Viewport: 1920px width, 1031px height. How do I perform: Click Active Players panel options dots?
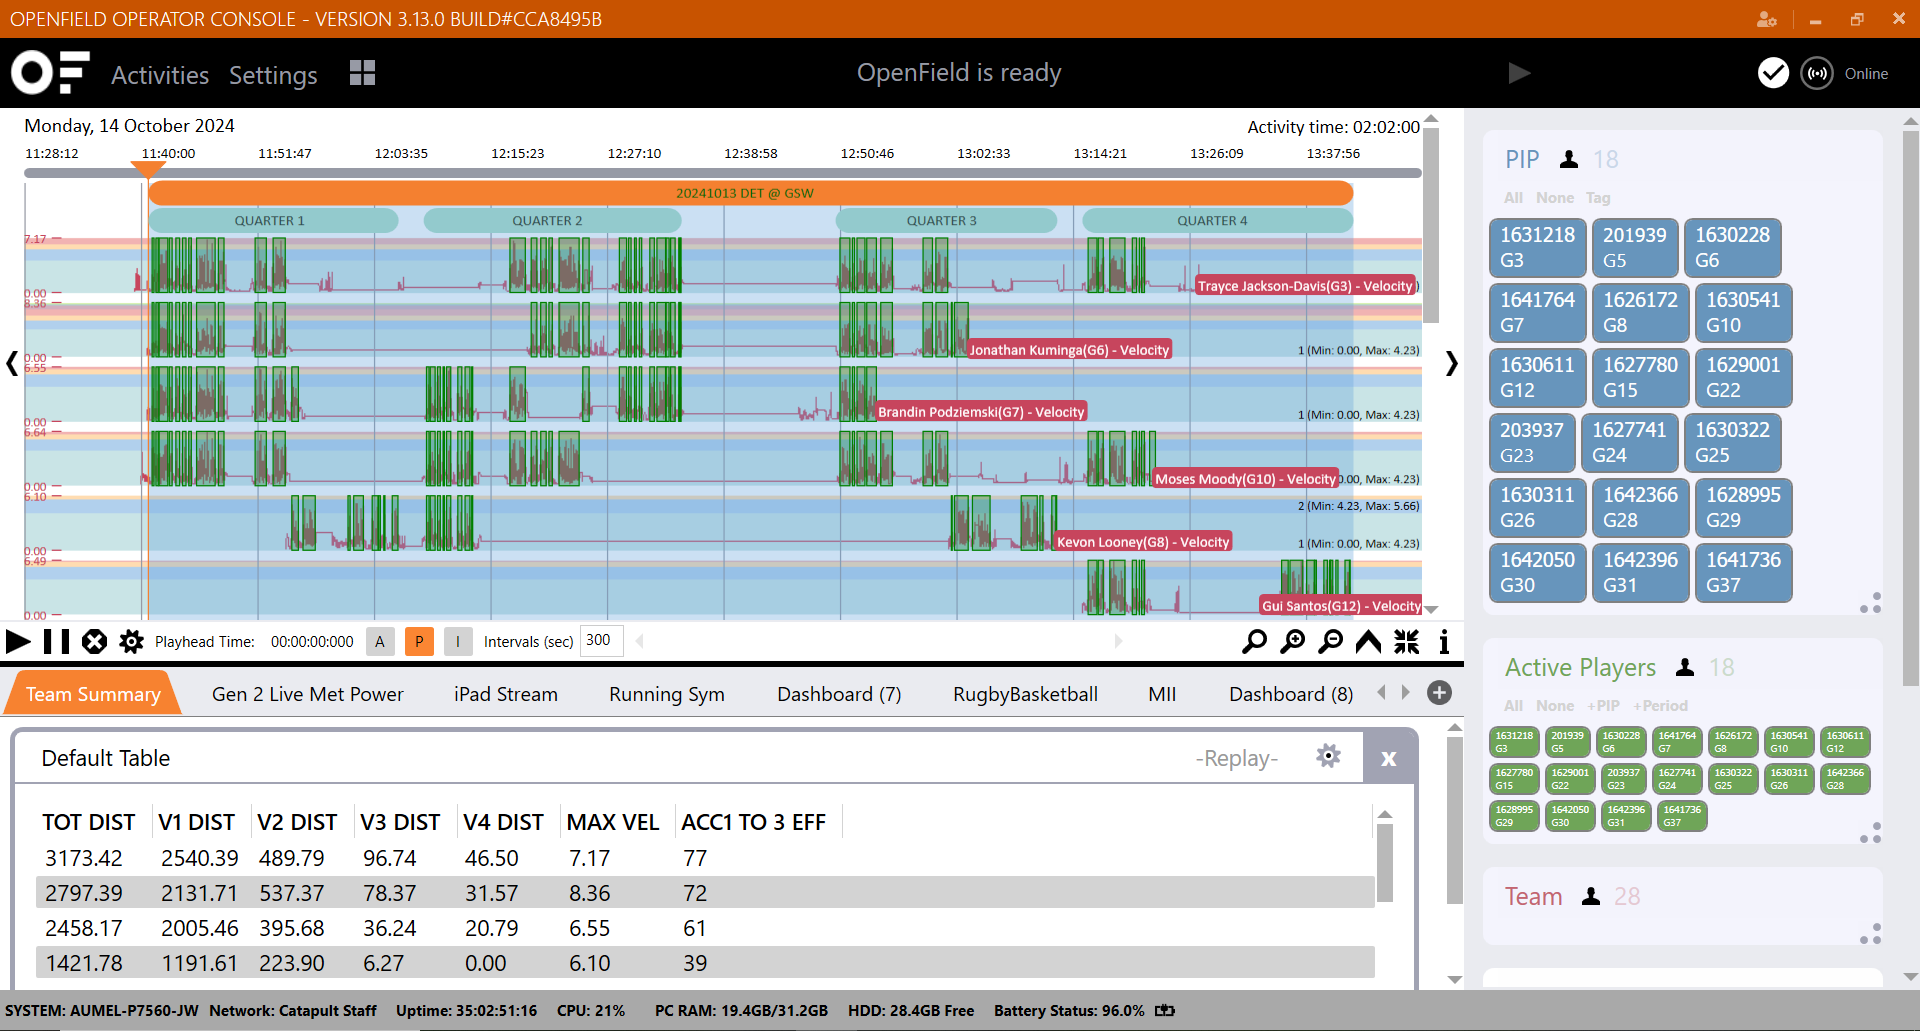point(1870,833)
